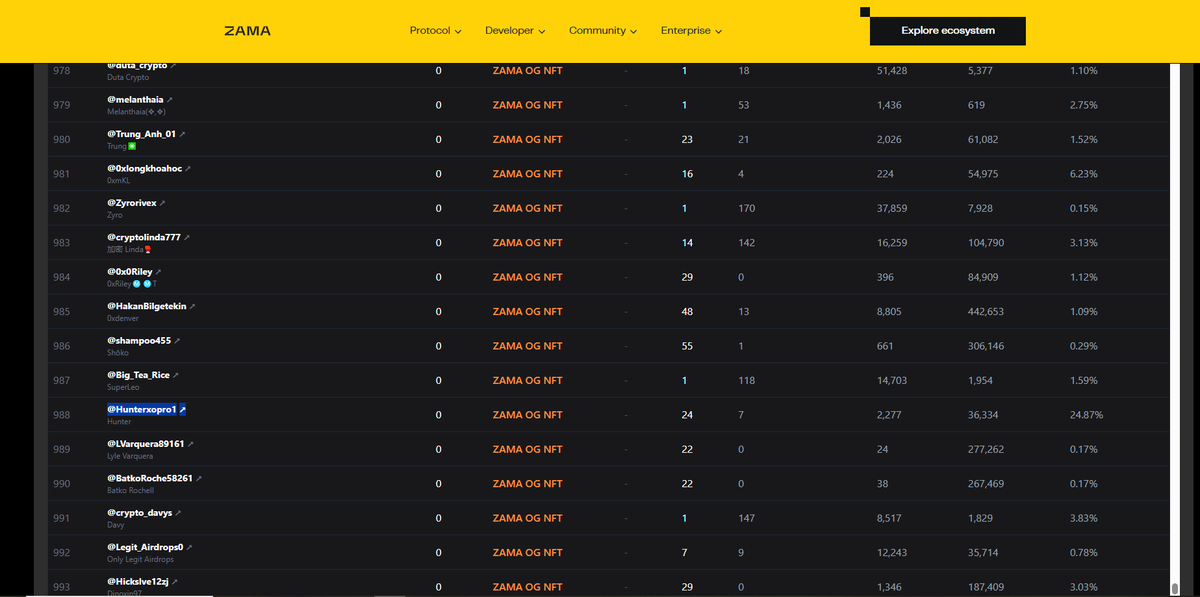Viewport: 1200px width, 597px height.
Task: Click the 277,262 value
Action: (986, 449)
